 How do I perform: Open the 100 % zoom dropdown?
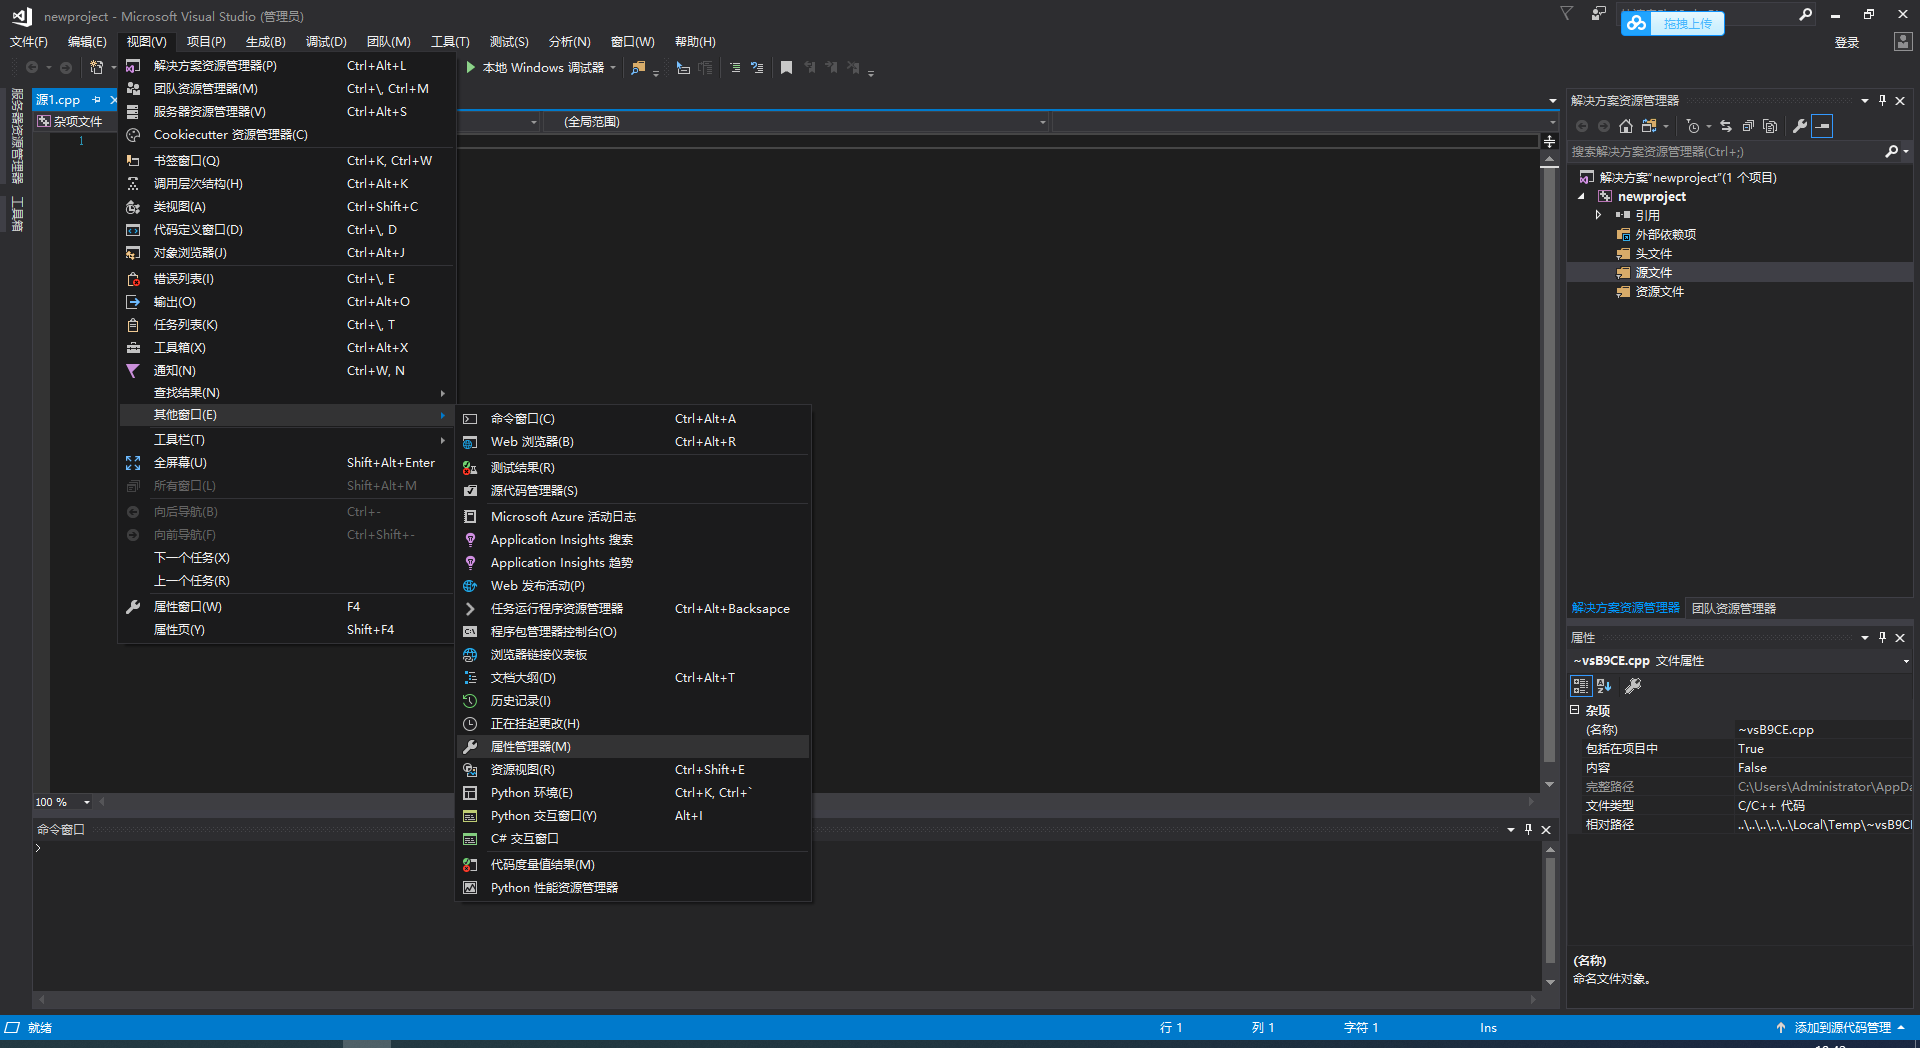pos(87,802)
